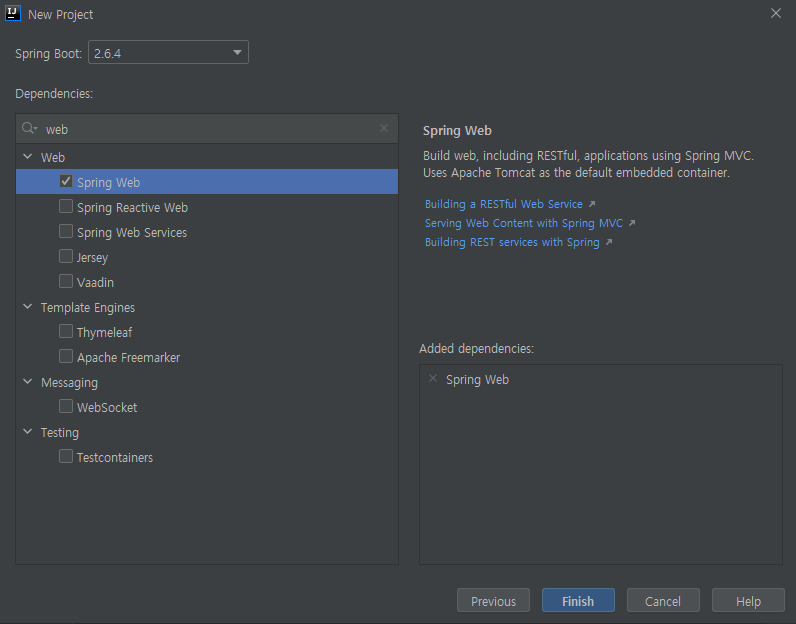Screen dimensions: 796x624
Task: Cancel the project creation
Action: click(663, 601)
